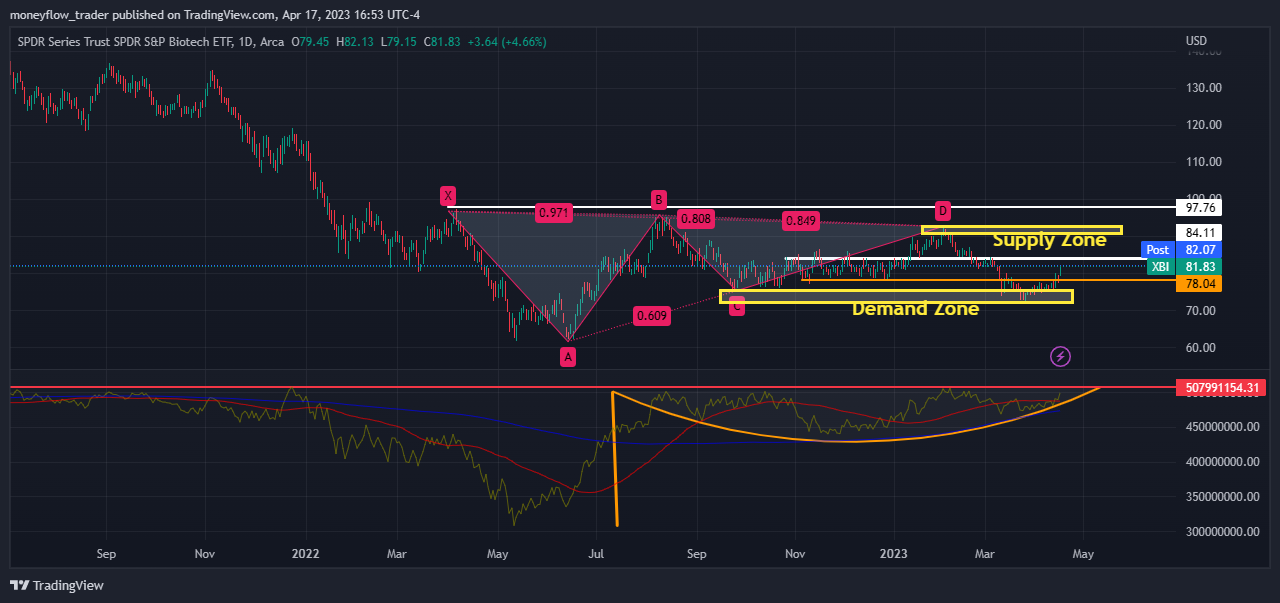1280x603 pixels.
Task: Click the XBI 81.83 price tag
Action: coord(1184,266)
